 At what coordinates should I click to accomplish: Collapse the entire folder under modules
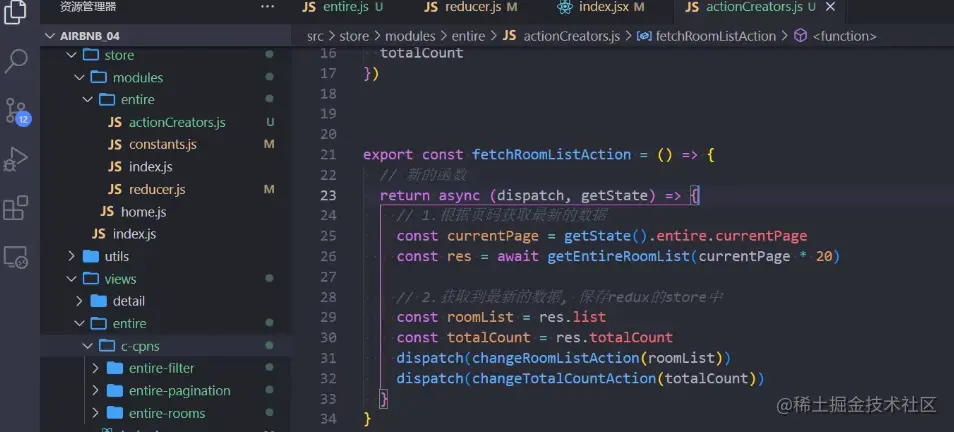(88, 99)
